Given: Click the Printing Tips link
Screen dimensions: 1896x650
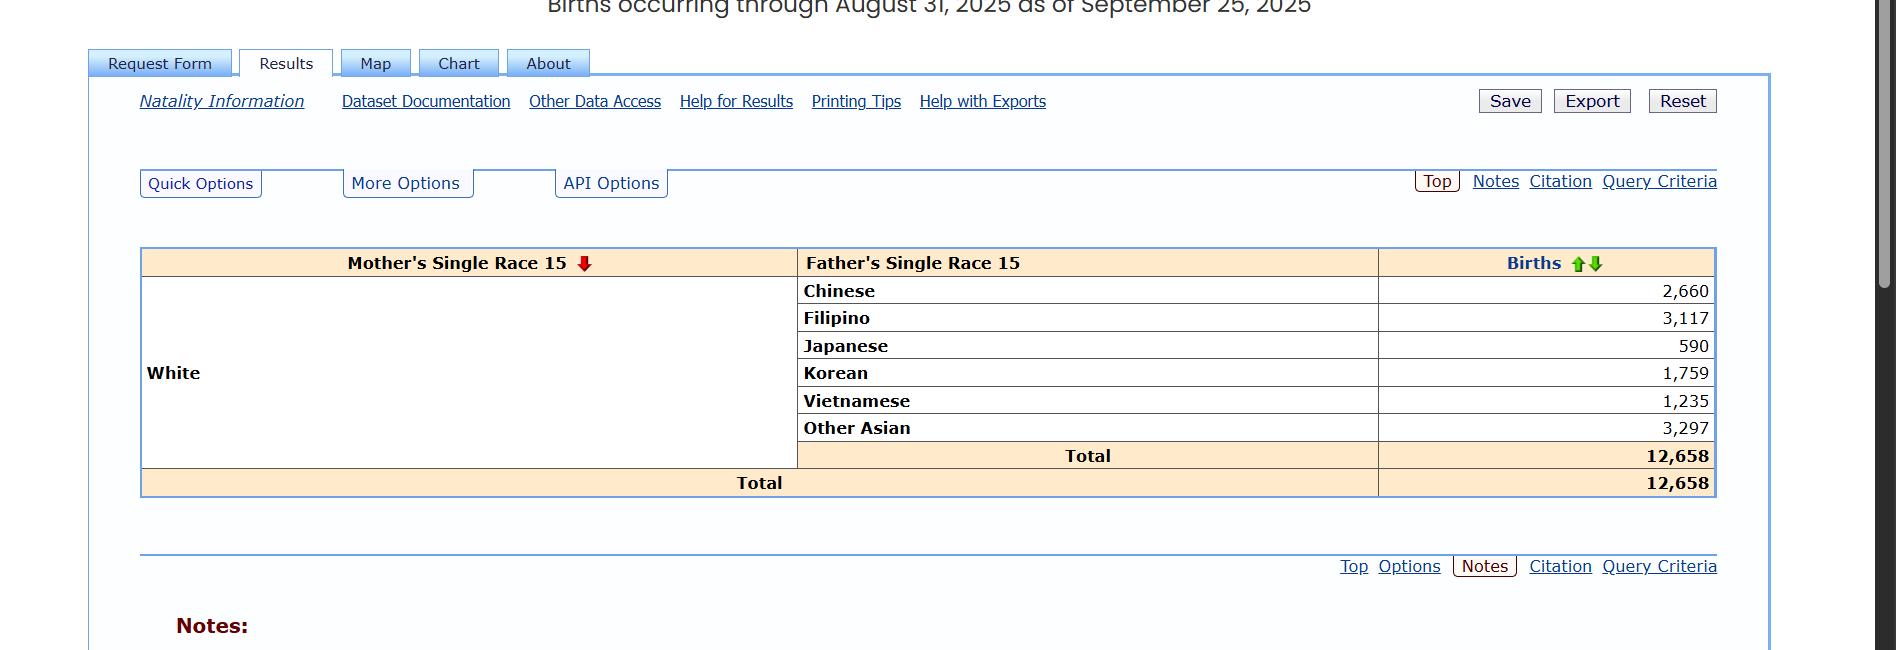Looking at the screenshot, I should (856, 101).
